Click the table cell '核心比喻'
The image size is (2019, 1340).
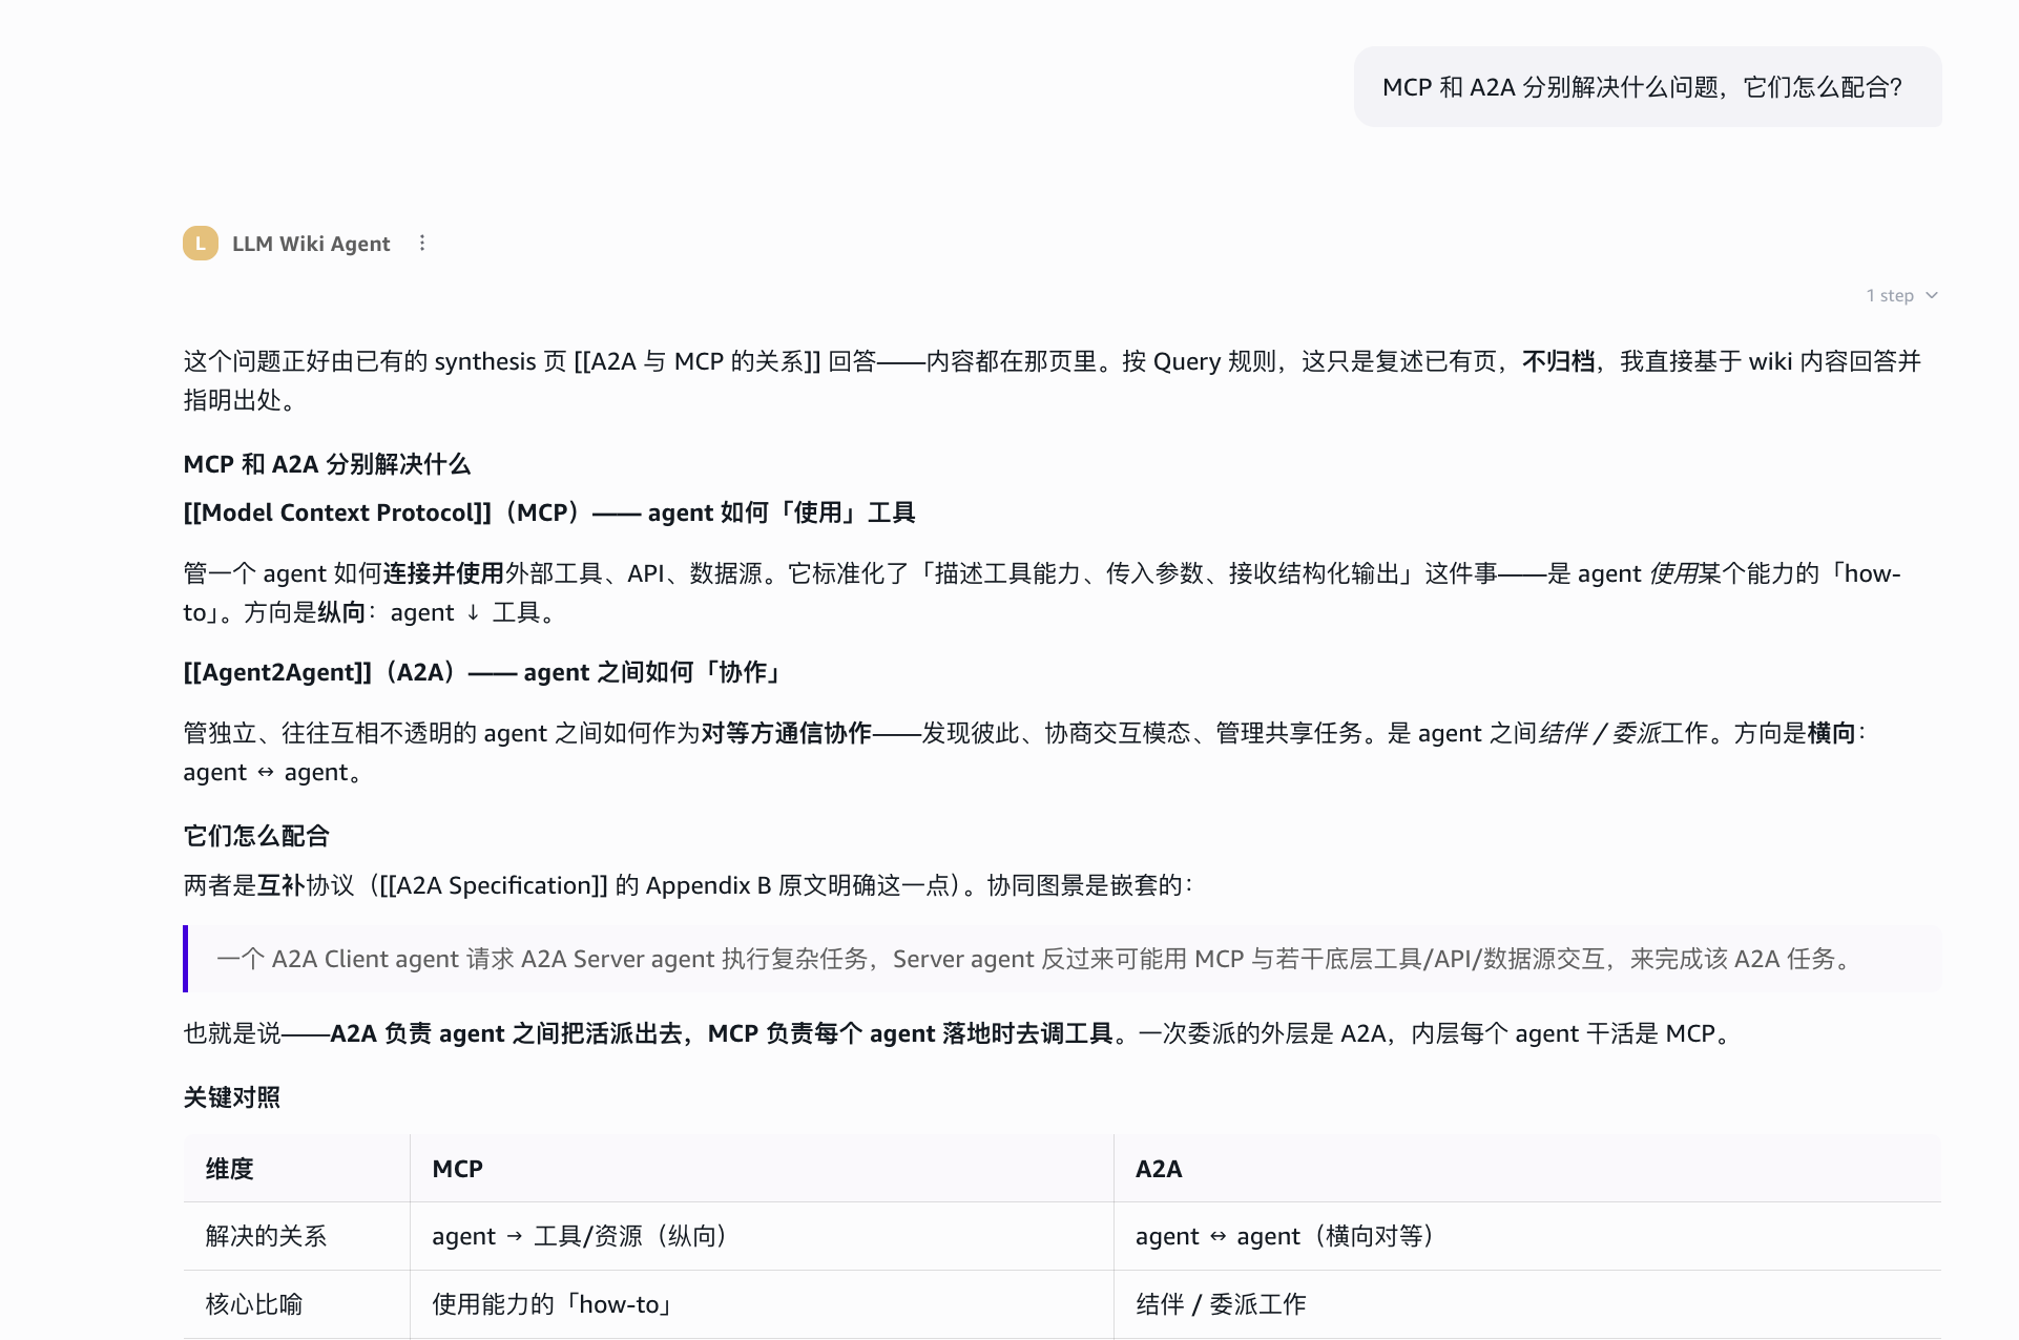(x=296, y=1304)
